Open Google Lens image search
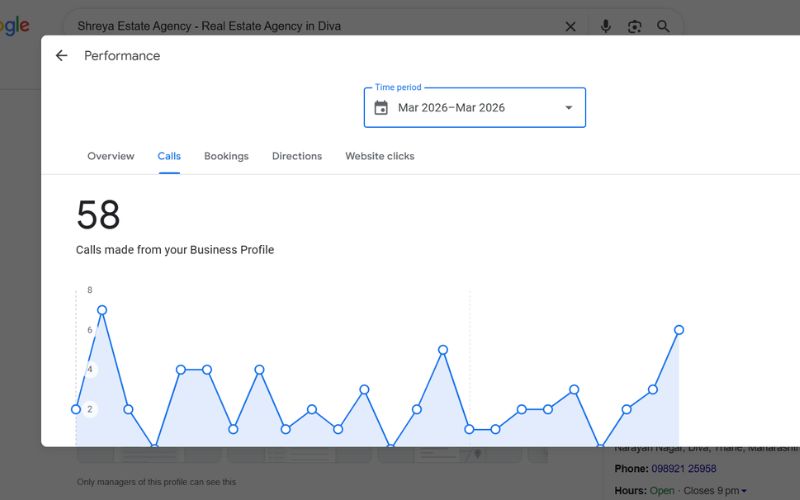Screen dimensions: 800x500 [634, 26]
